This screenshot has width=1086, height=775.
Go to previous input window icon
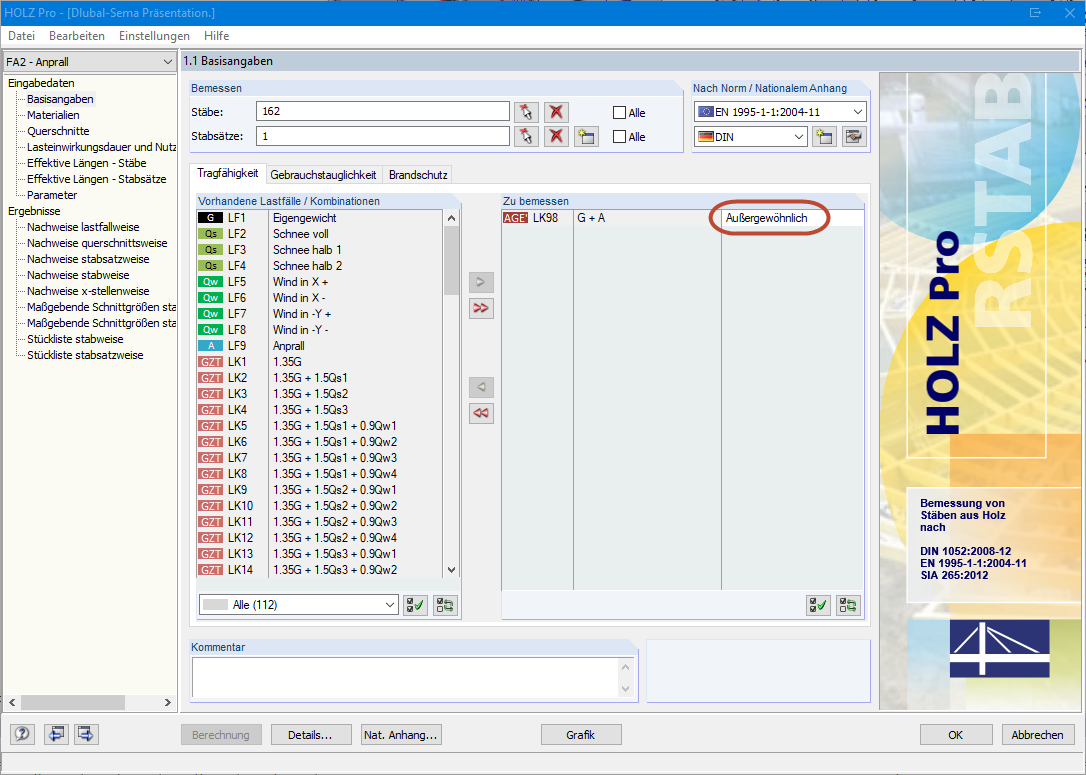[x=56, y=734]
